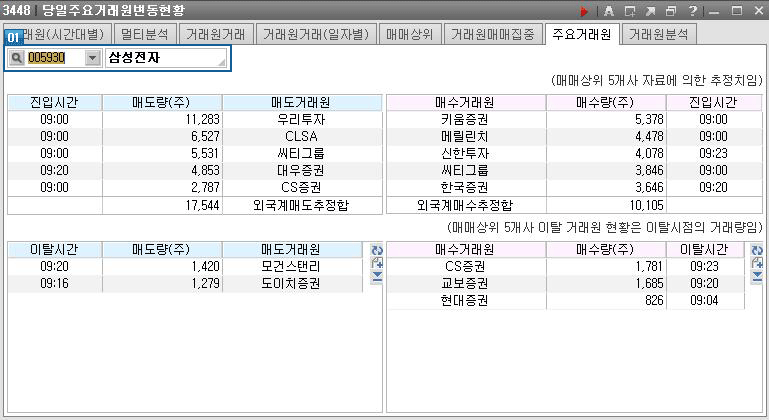769x420 pixels.
Task: Jump to bottom of right departed-buyers list
Action: tap(757, 277)
